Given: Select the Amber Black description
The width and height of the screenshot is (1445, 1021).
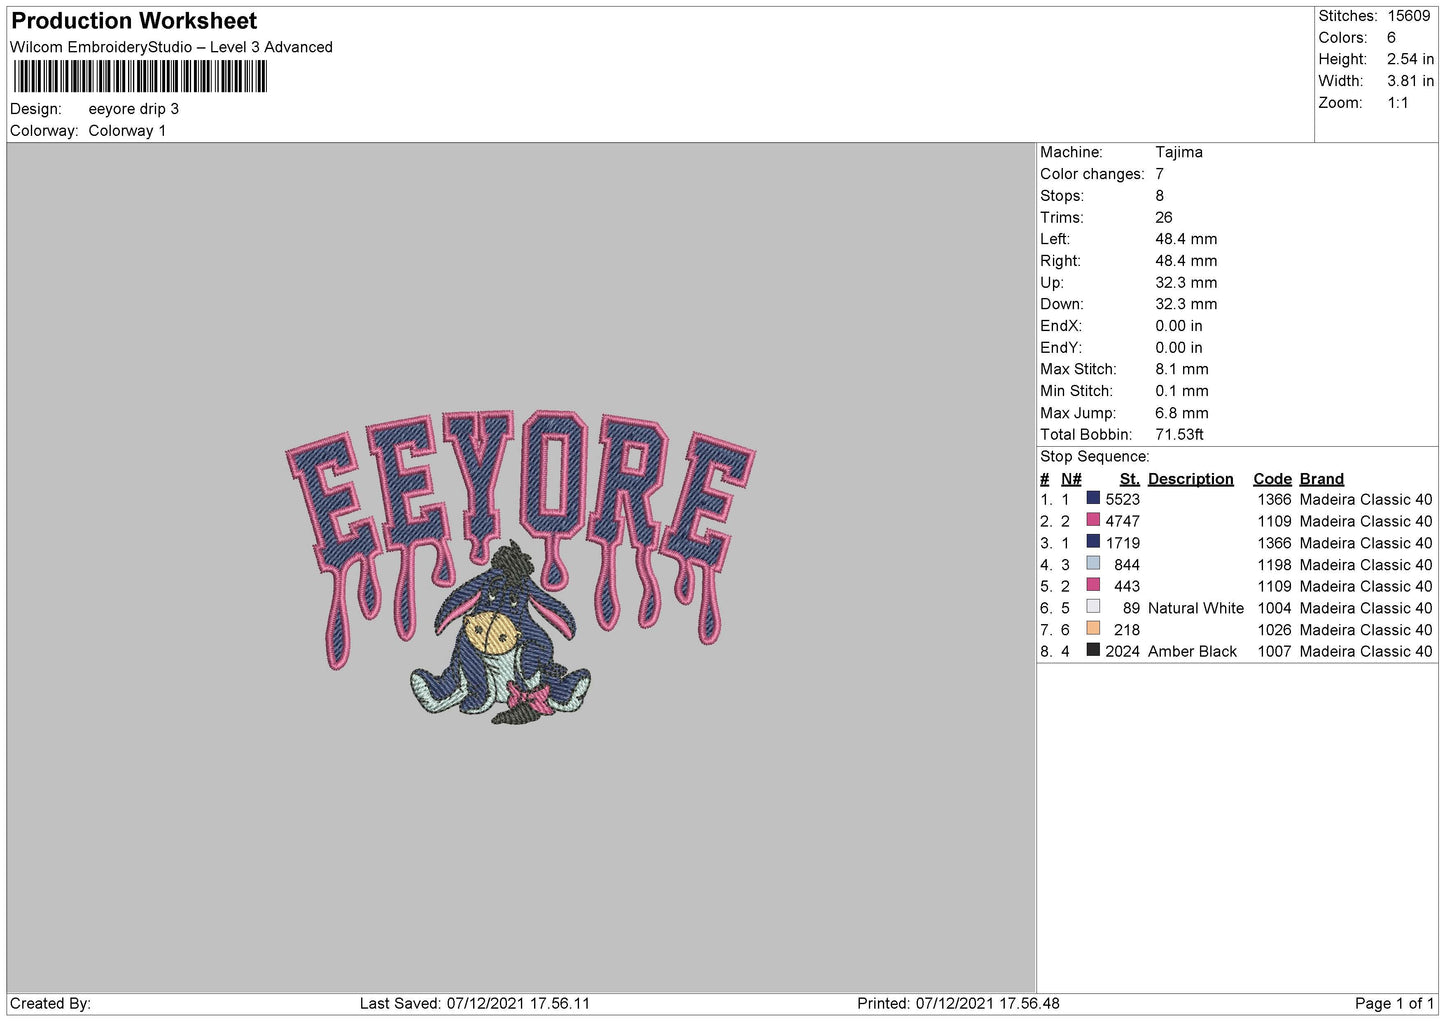Looking at the screenshot, I should [1193, 651].
